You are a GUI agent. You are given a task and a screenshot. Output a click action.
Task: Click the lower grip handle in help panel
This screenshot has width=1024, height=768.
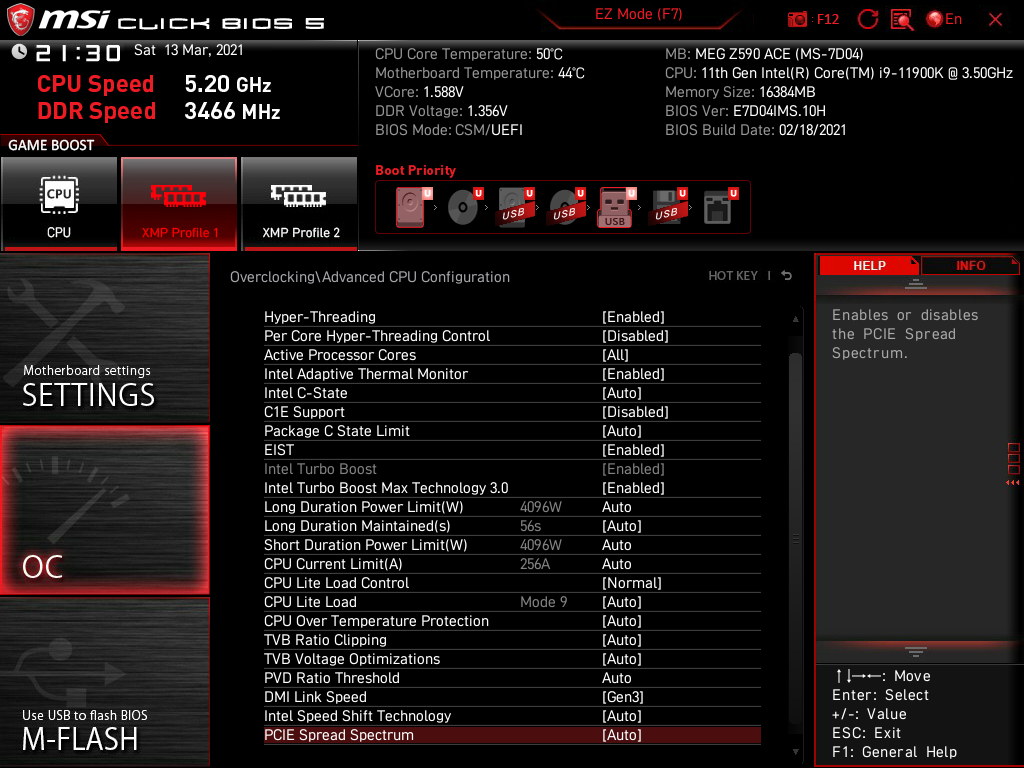pyautogui.click(x=916, y=652)
